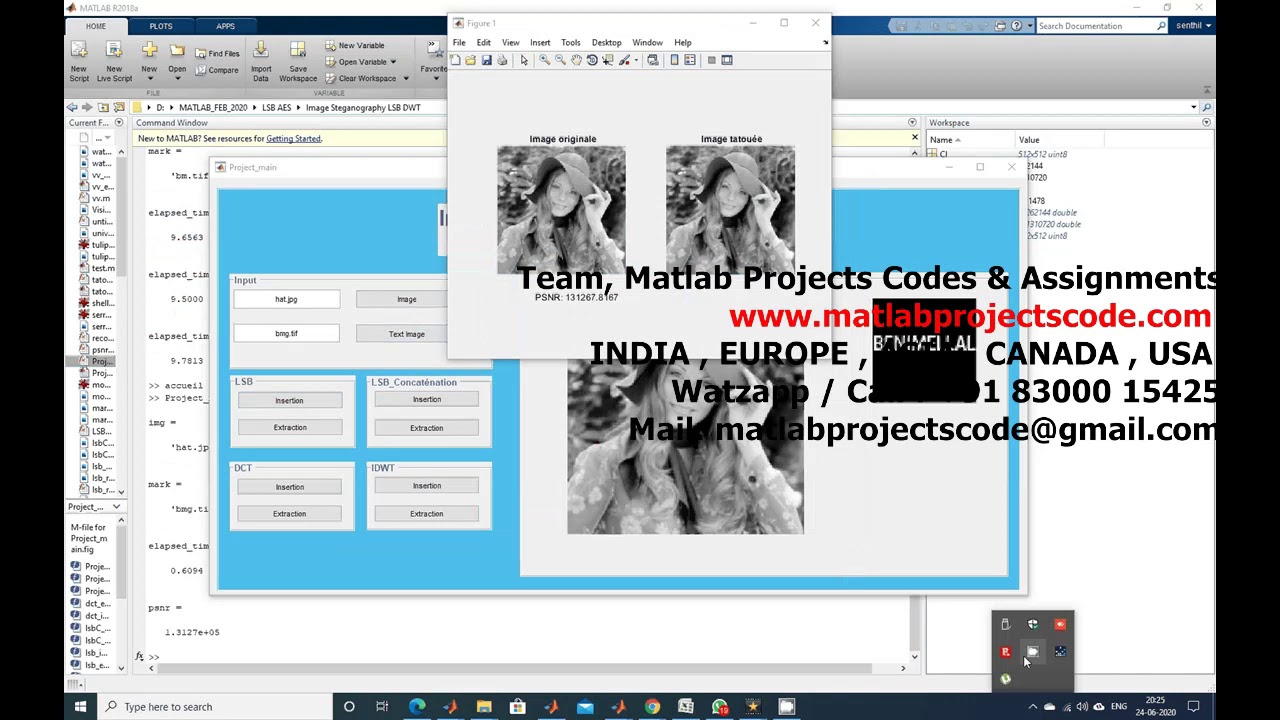Click hat.jpg input field
Screen dimensions: 1280x720
coord(286,299)
